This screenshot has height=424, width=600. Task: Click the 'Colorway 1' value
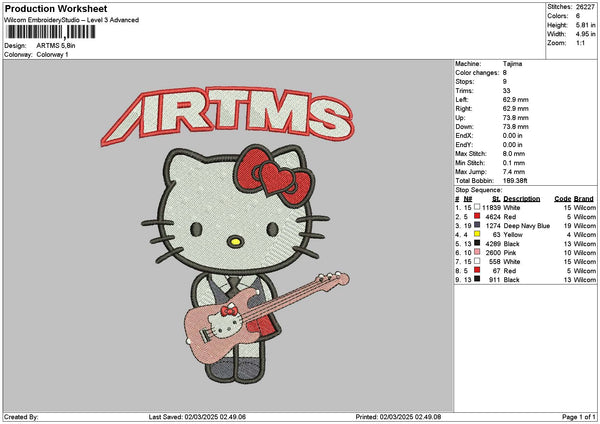coord(52,55)
